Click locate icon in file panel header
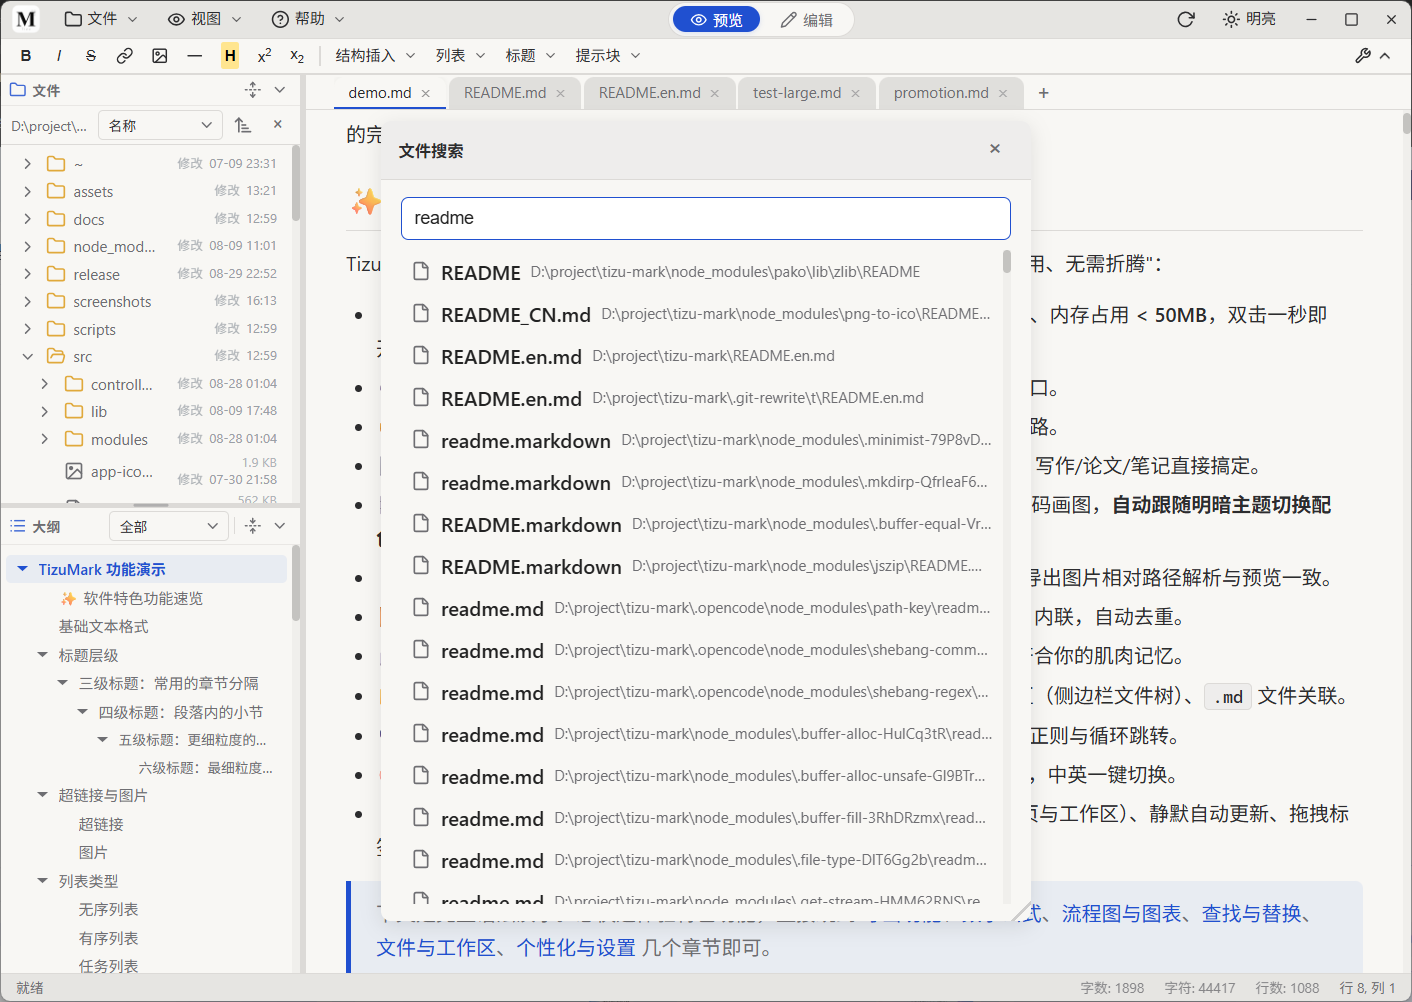The image size is (1412, 1002). [253, 90]
